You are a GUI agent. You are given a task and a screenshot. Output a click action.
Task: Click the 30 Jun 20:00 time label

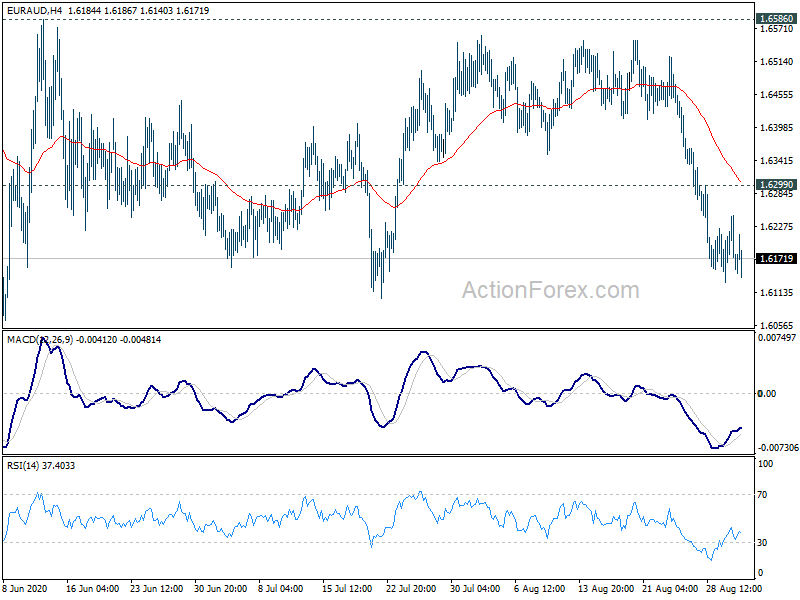pyautogui.click(x=220, y=589)
